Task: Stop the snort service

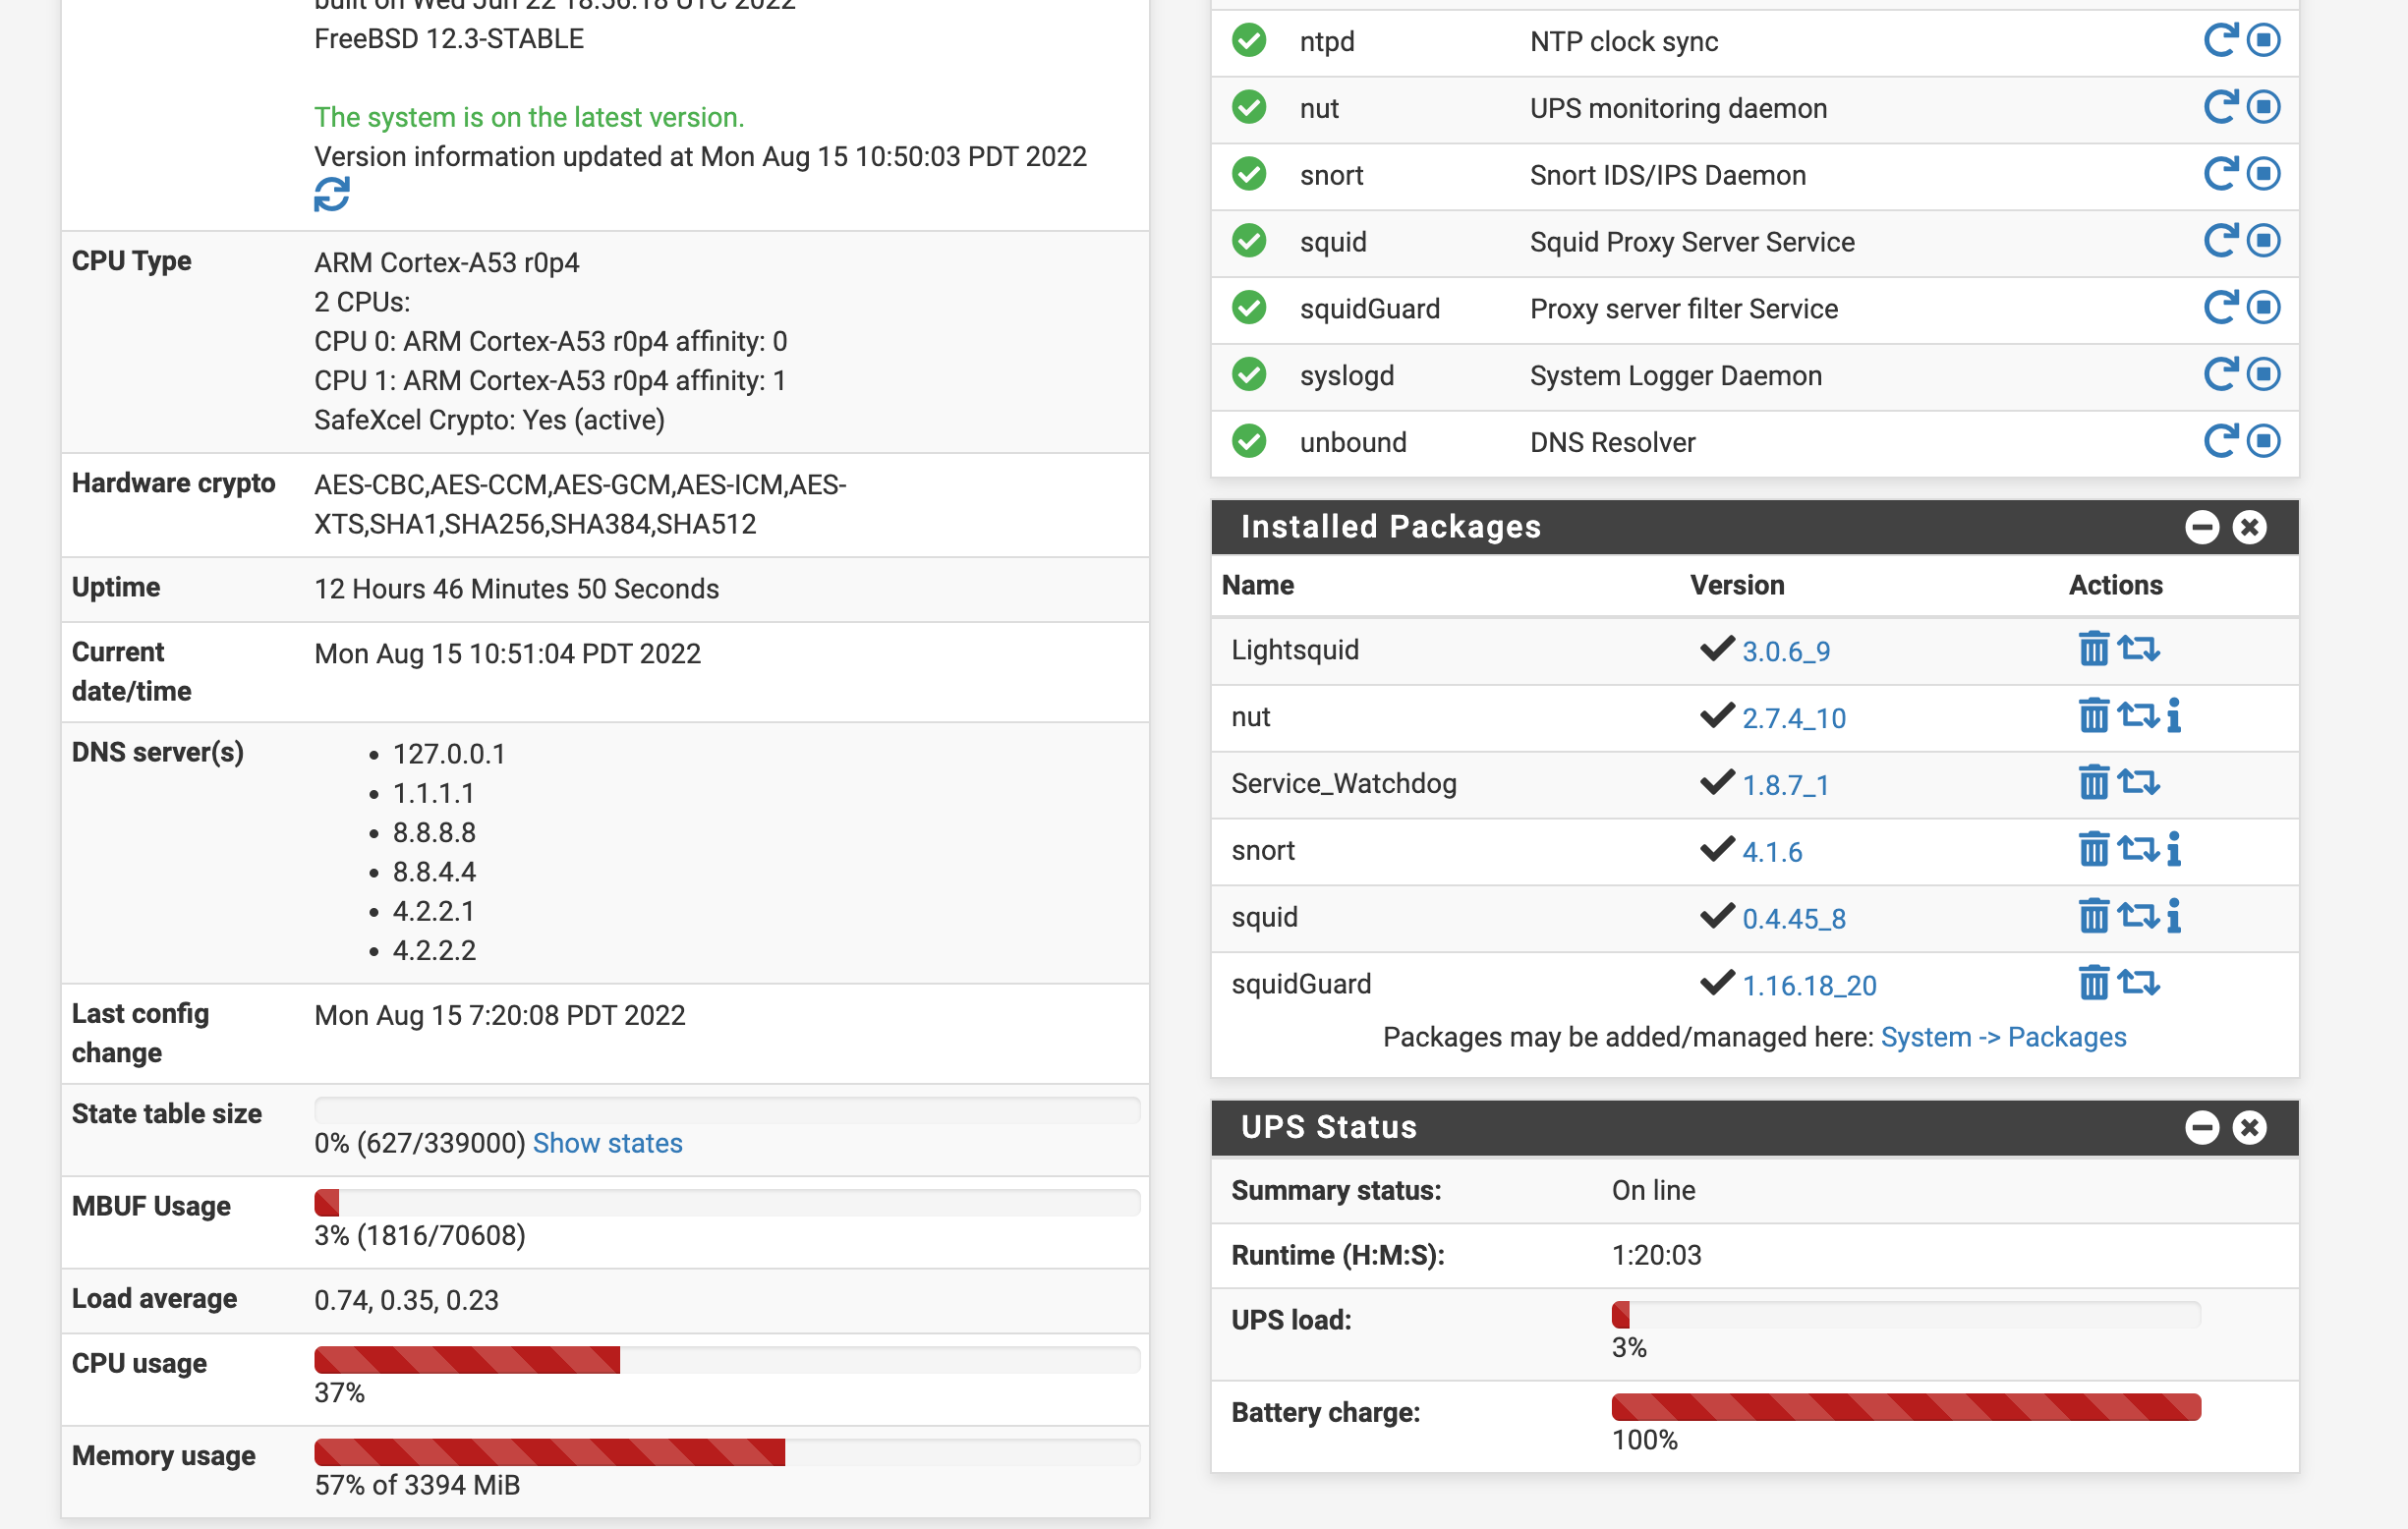Action: click(x=2264, y=175)
